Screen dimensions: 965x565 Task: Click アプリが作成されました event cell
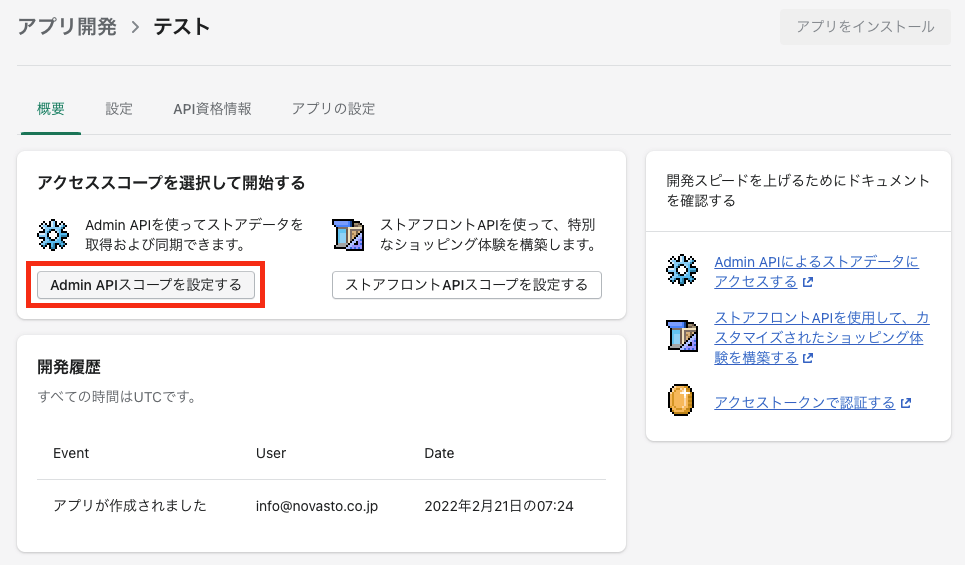click(x=130, y=506)
